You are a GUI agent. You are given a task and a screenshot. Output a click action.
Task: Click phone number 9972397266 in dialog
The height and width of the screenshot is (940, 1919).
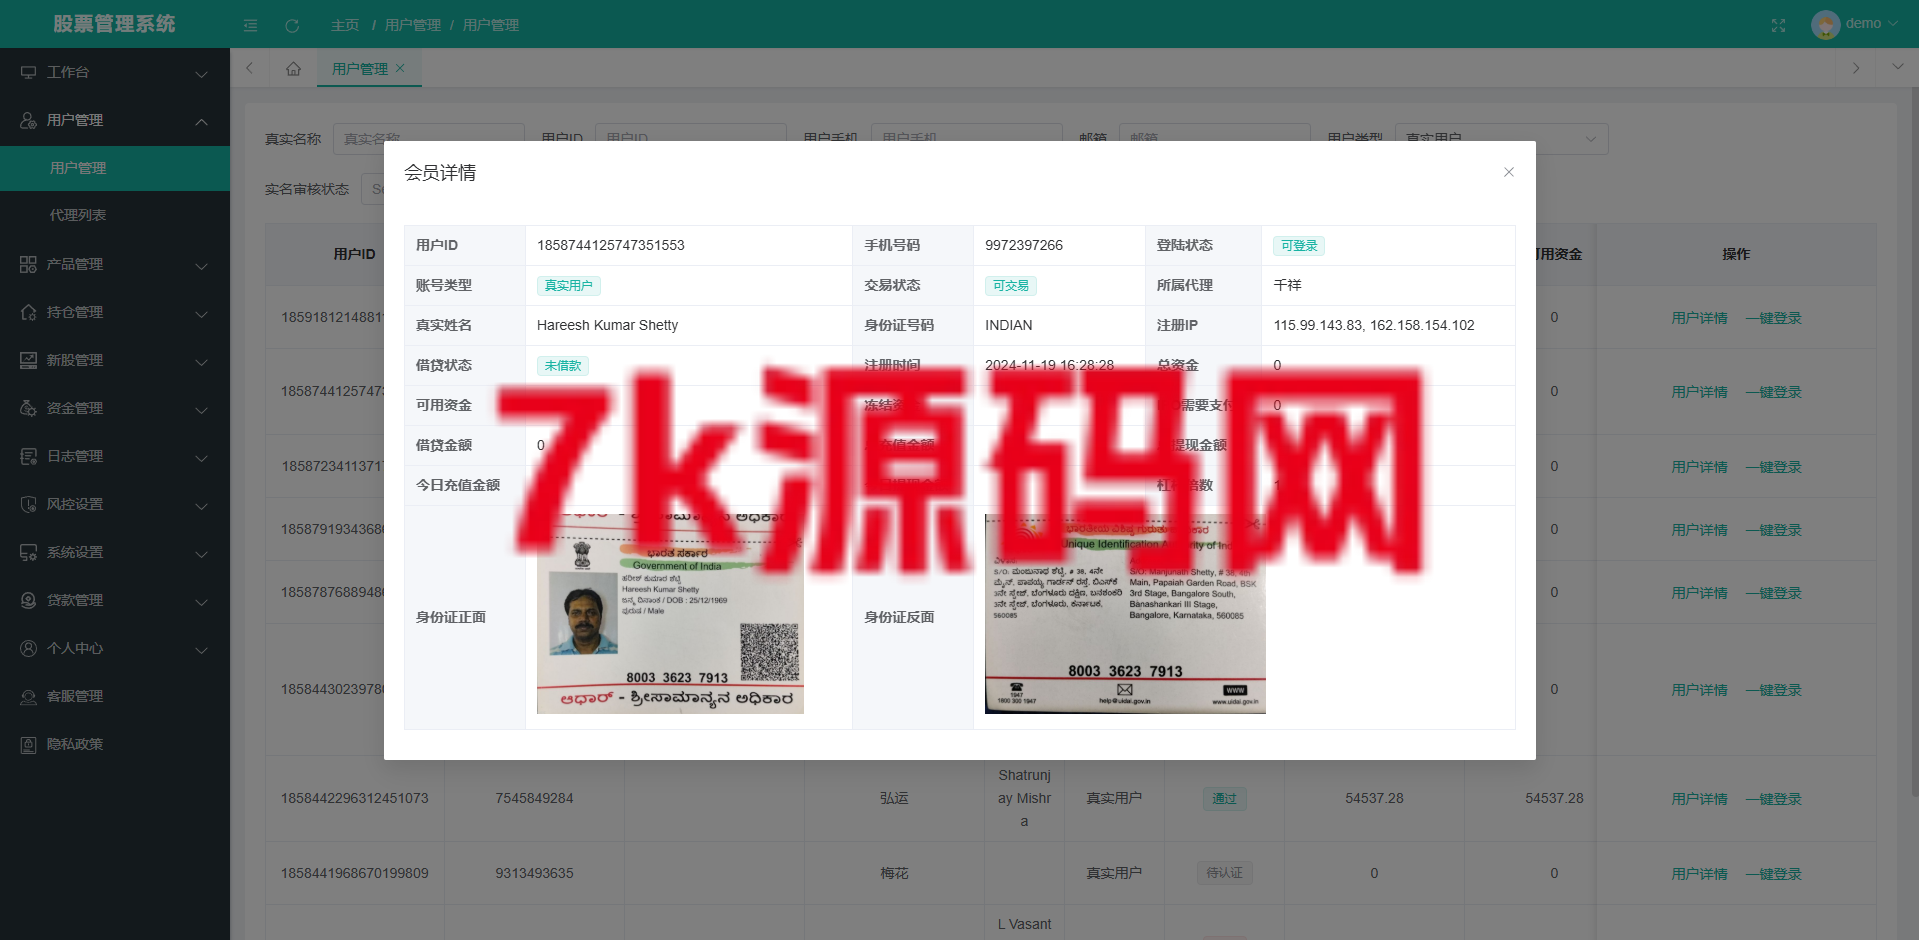(1024, 245)
